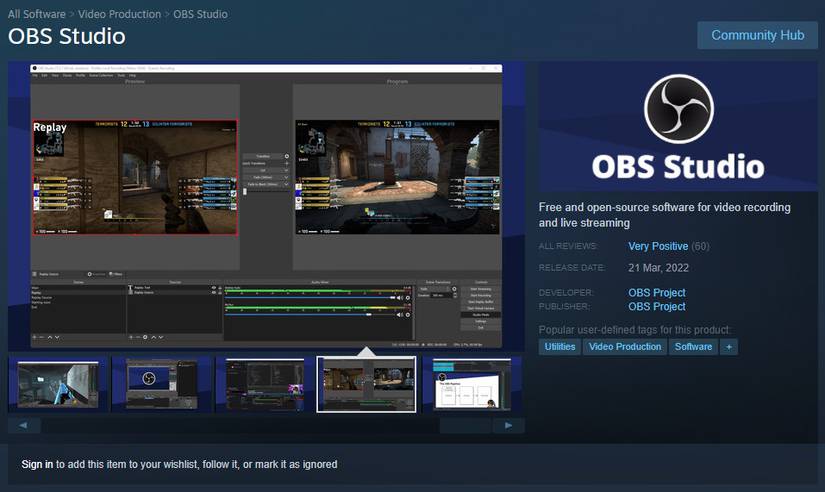Screen dimensions: 825x492
Task: View the Very Positive reviews summary
Action: (658, 246)
